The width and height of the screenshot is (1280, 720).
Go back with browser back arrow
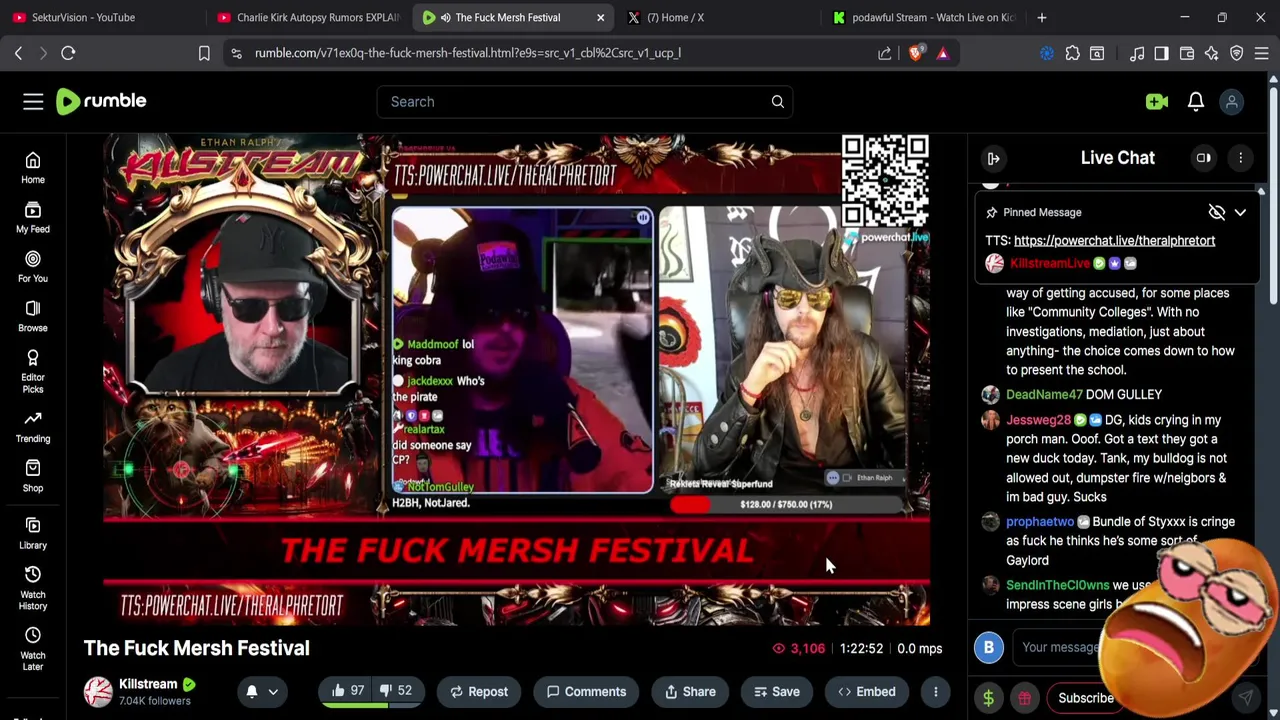[x=18, y=53]
